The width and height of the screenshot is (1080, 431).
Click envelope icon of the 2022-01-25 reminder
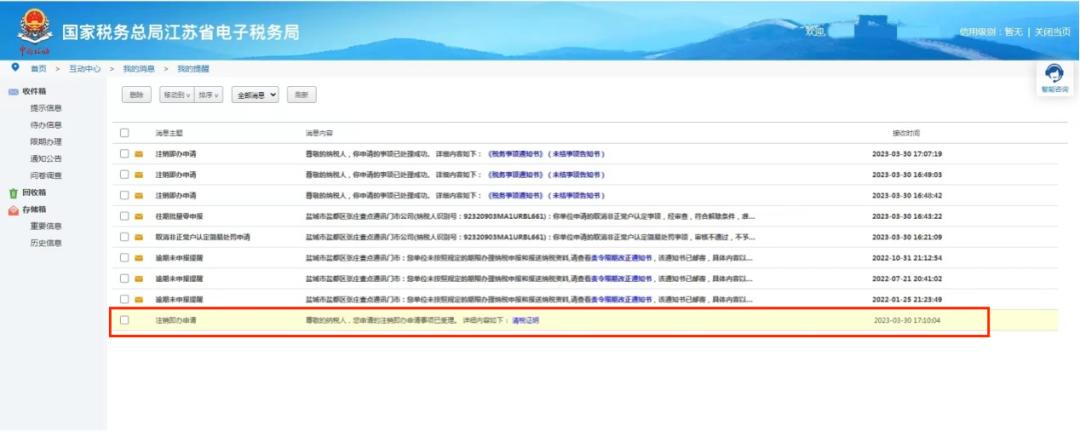(x=138, y=299)
